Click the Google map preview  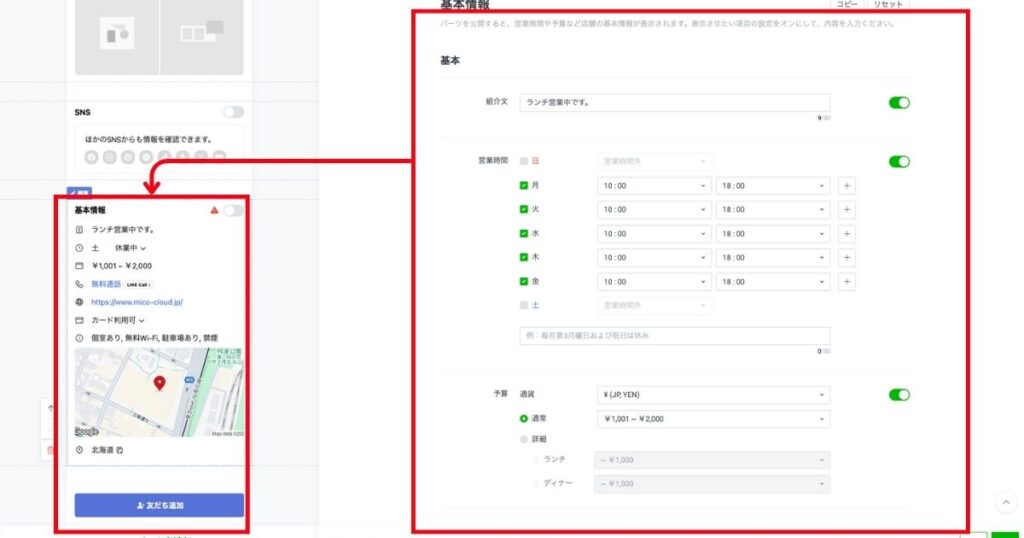[159, 392]
